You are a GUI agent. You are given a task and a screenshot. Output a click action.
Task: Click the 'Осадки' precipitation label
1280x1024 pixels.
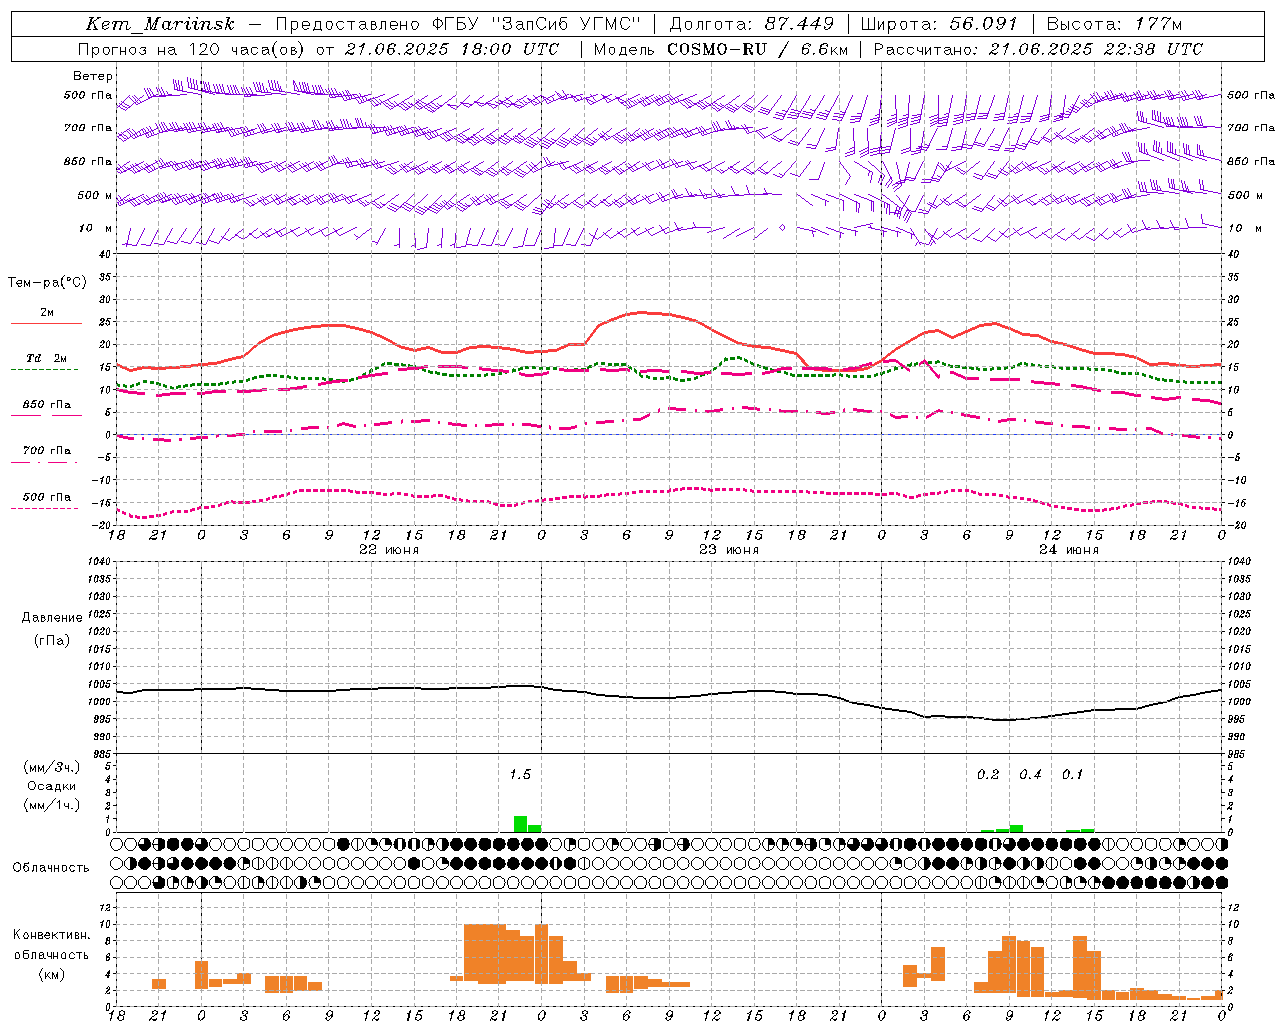tap(52, 786)
